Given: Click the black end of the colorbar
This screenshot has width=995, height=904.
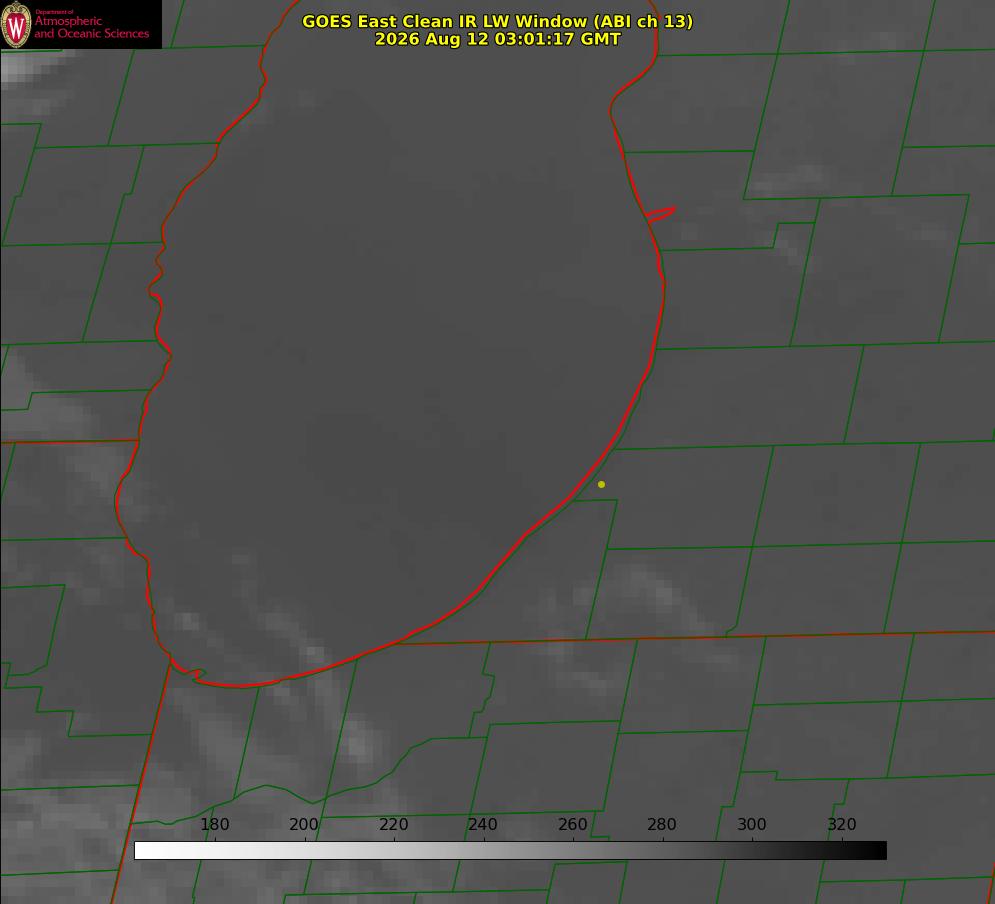Looking at the screenshot, I should click(x=878, y=851).
